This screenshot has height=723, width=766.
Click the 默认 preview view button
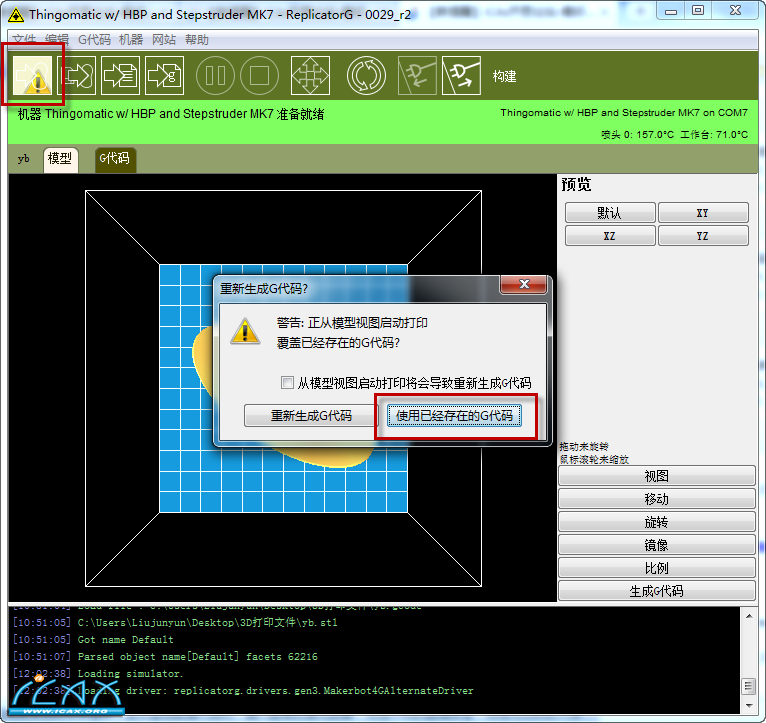coord(610,213)
